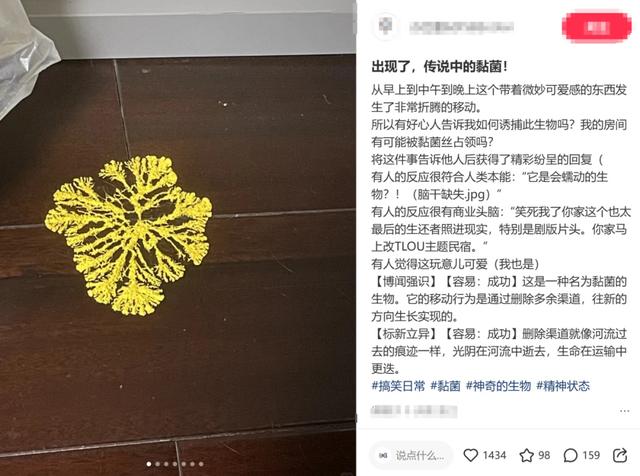Like the post with the heart icon
This screenshot has width=640, height=476.
click(471, 455)
